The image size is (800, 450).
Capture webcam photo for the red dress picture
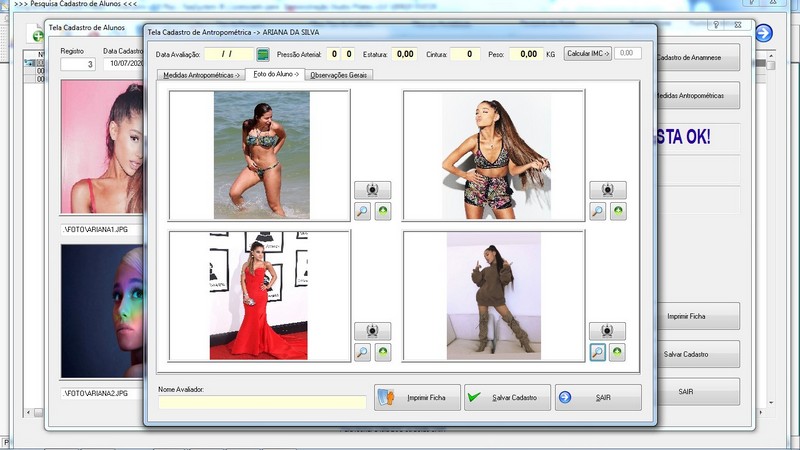click(x=372, y=331)
